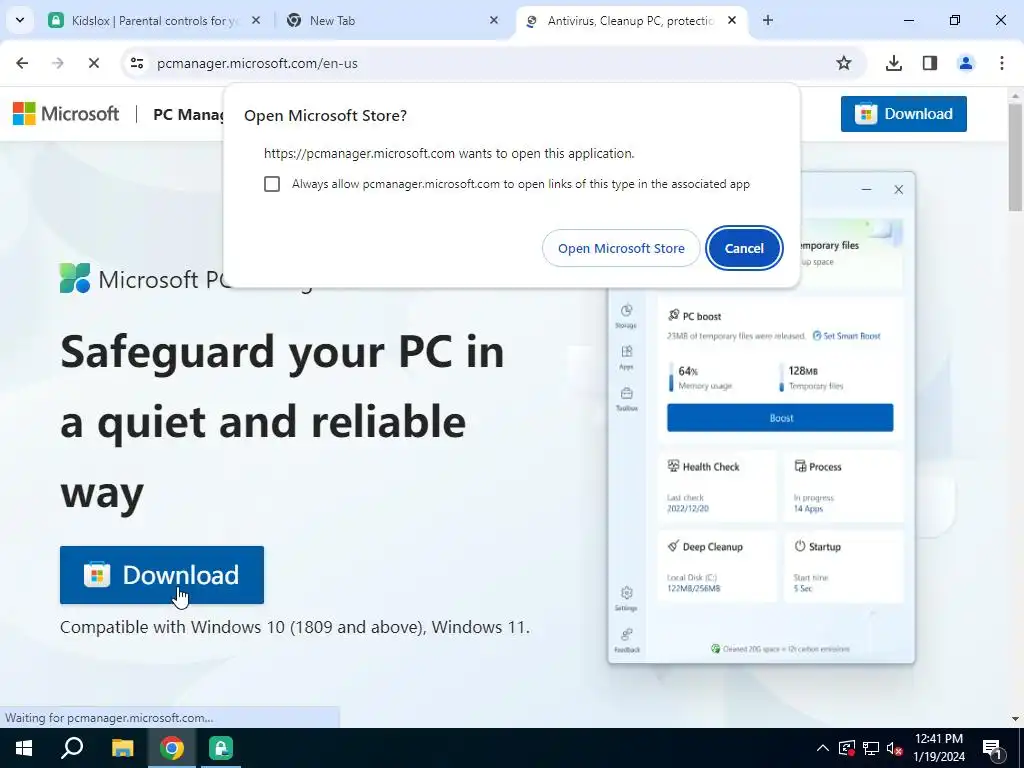This screenshot has height=768, width=1024.
Task: Close the Kidslox tab
Action: pyautogui.click(x=256, y=21)
